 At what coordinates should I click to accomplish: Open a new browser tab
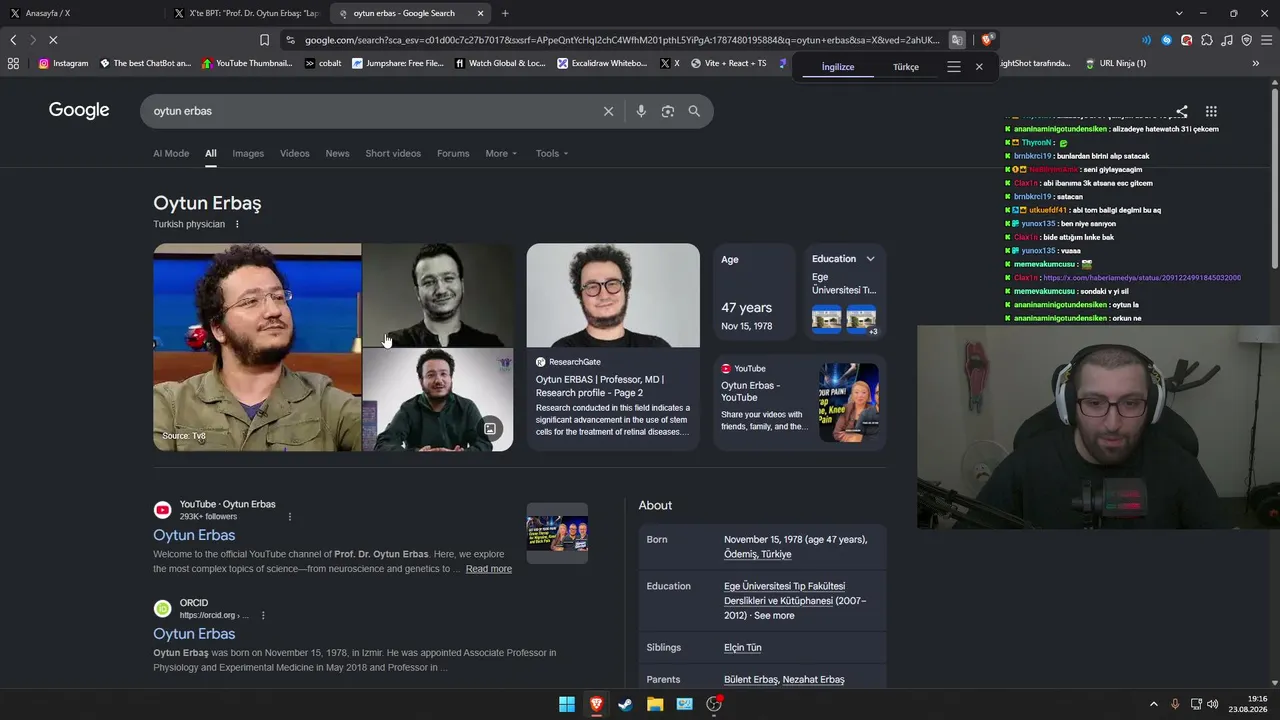[x=505, y=13]
